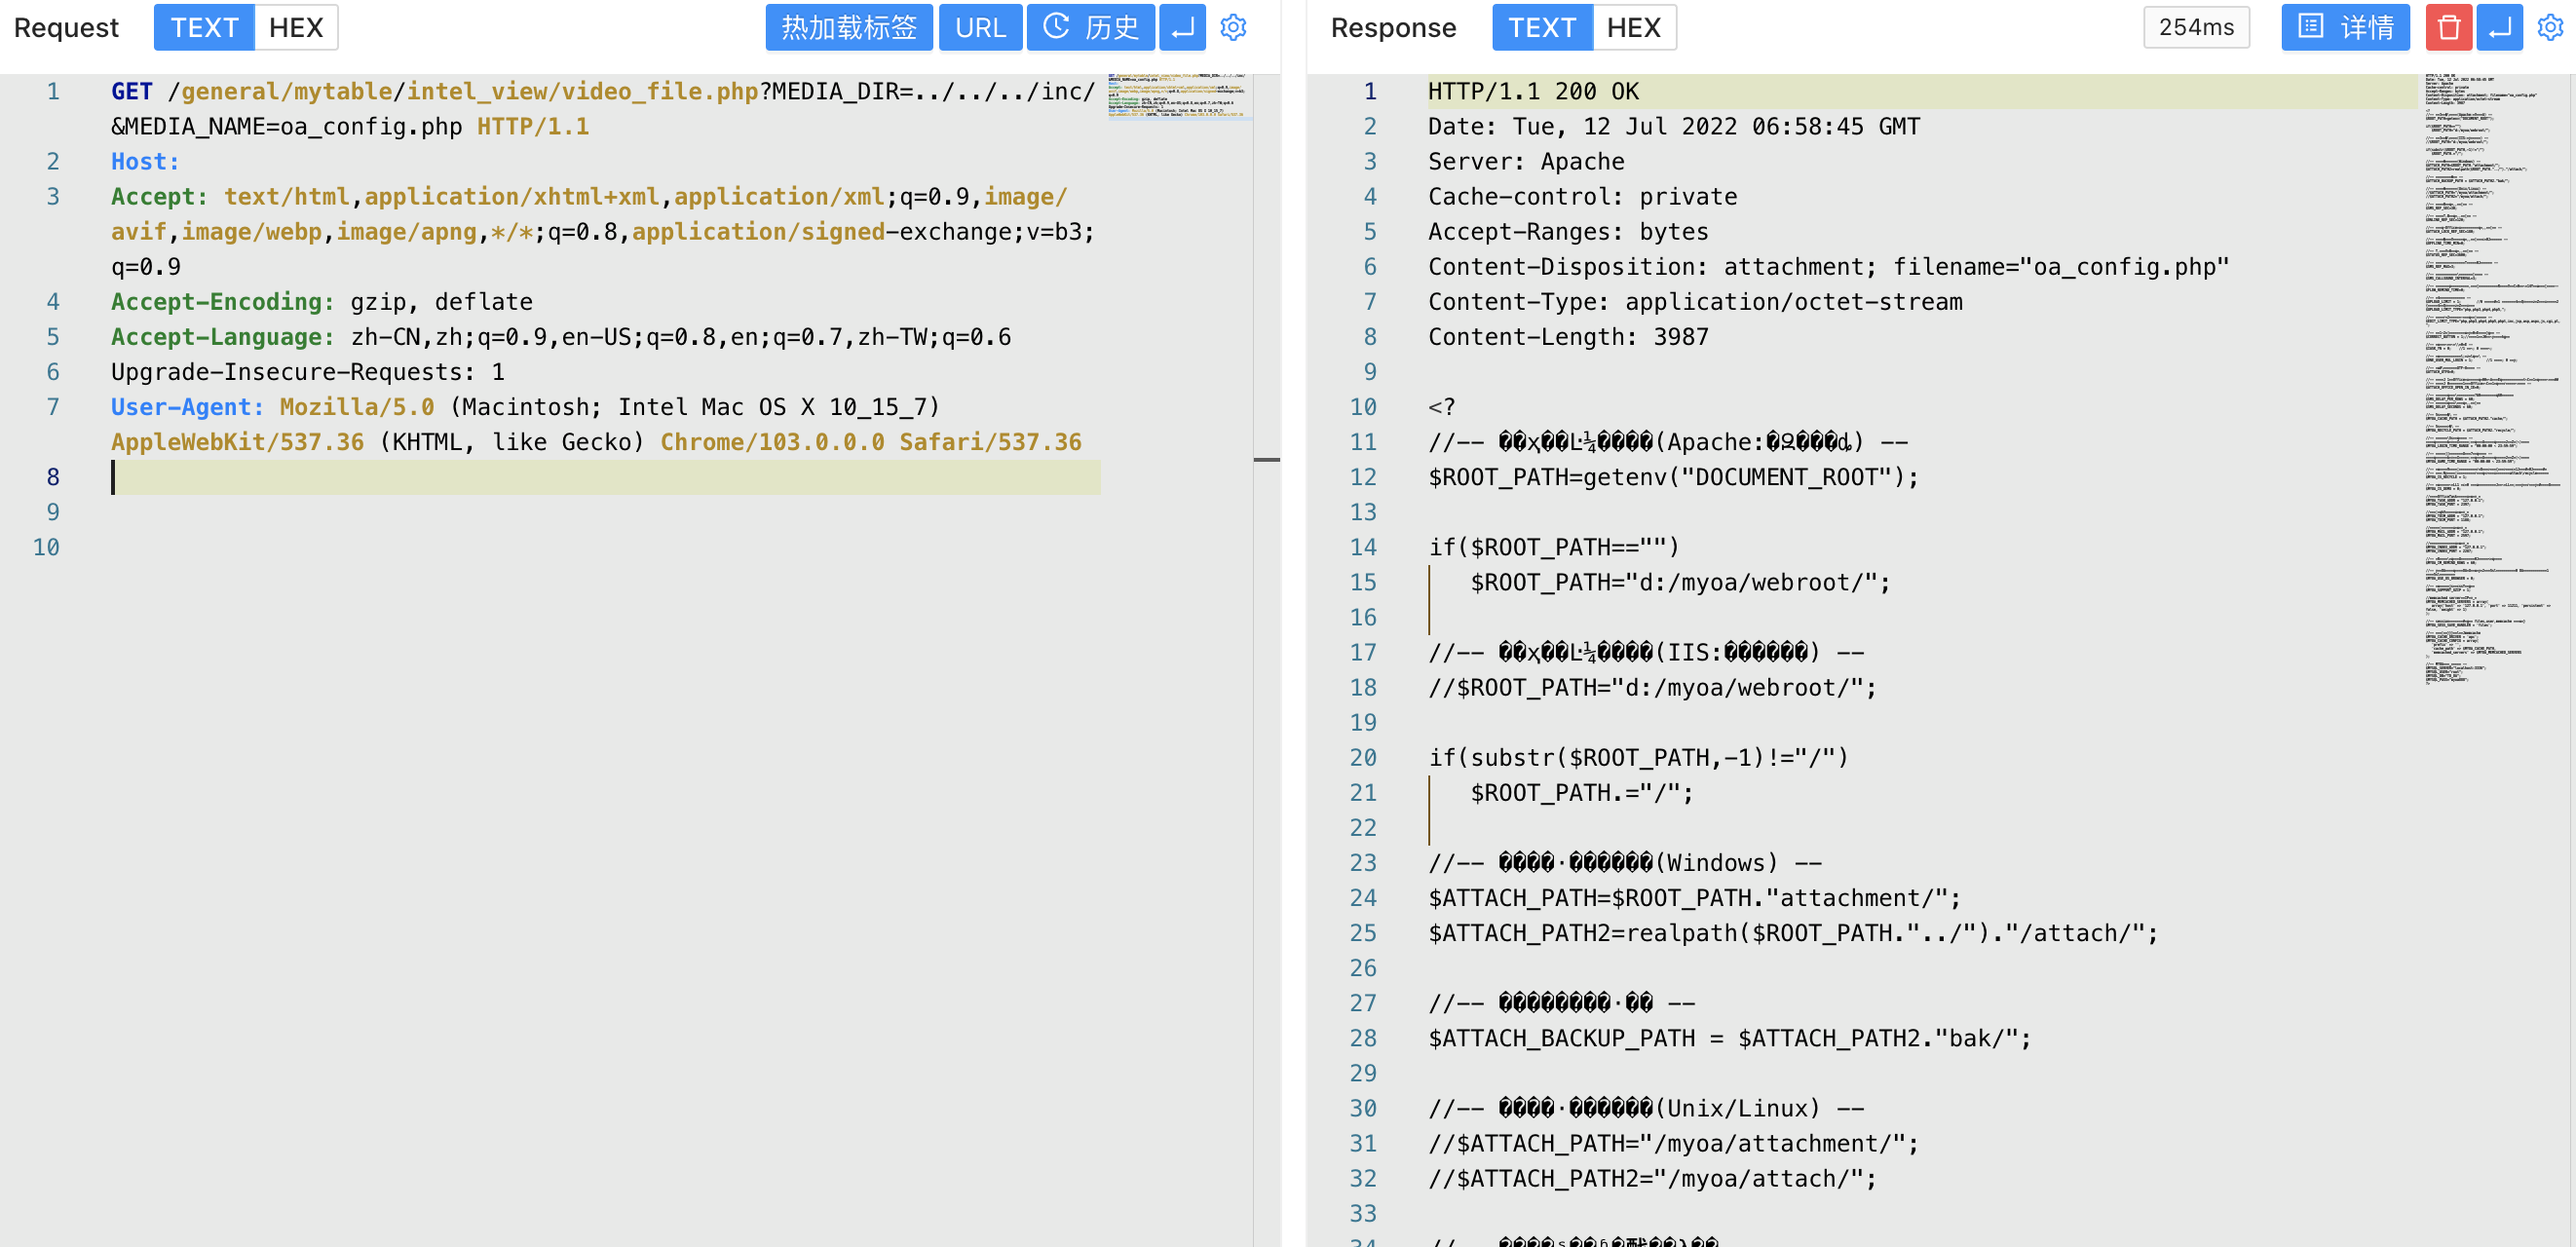Switch Request view to TEXT
This screenshot has width=2576, height=1247.
coord(204,27)
